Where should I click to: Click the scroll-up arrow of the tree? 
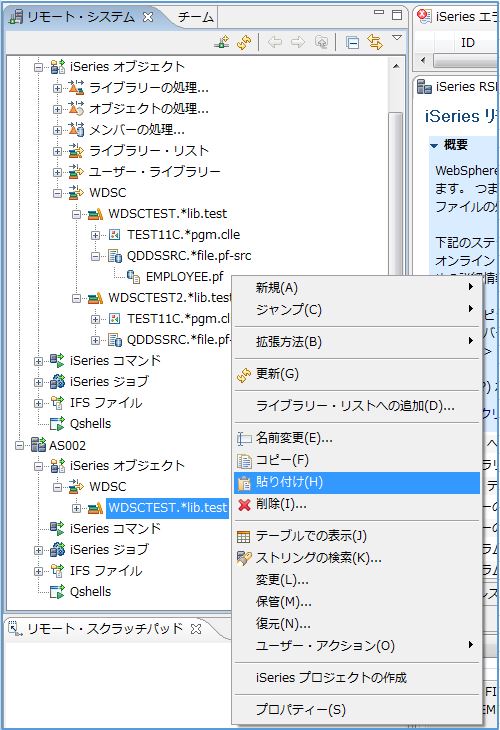point(396,67)
